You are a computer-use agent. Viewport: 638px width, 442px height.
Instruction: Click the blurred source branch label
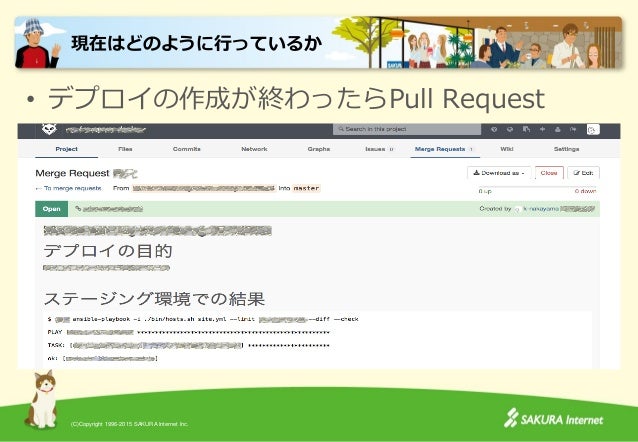204,188
